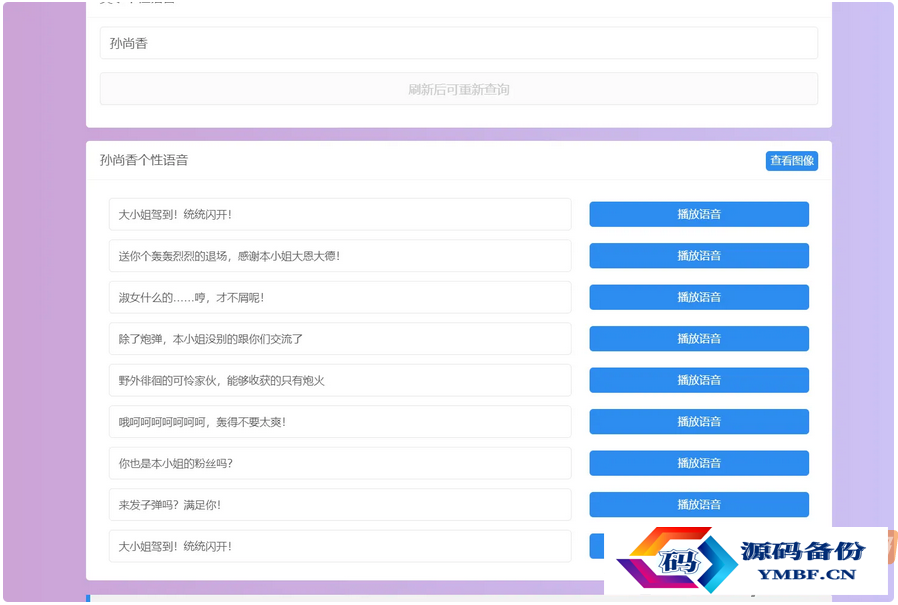898x605 pixels.
Task: Click the 孙尚香个性语音 panel heading
Action: 144,160
